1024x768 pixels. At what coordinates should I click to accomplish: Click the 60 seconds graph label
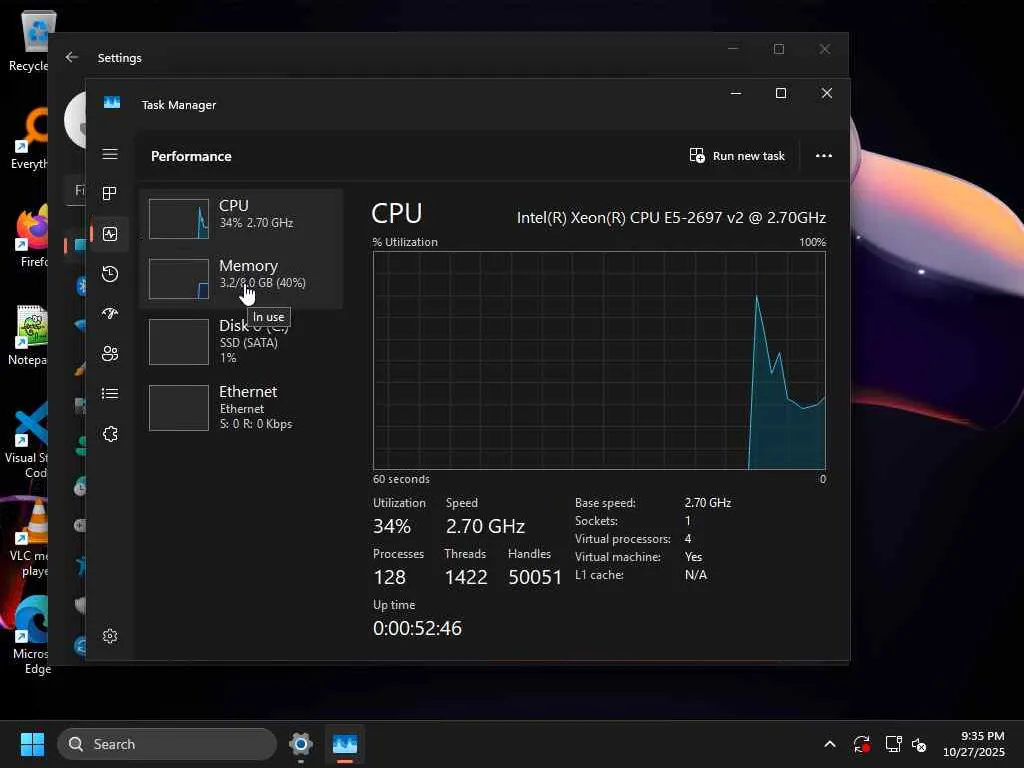[x=401, y=479]
